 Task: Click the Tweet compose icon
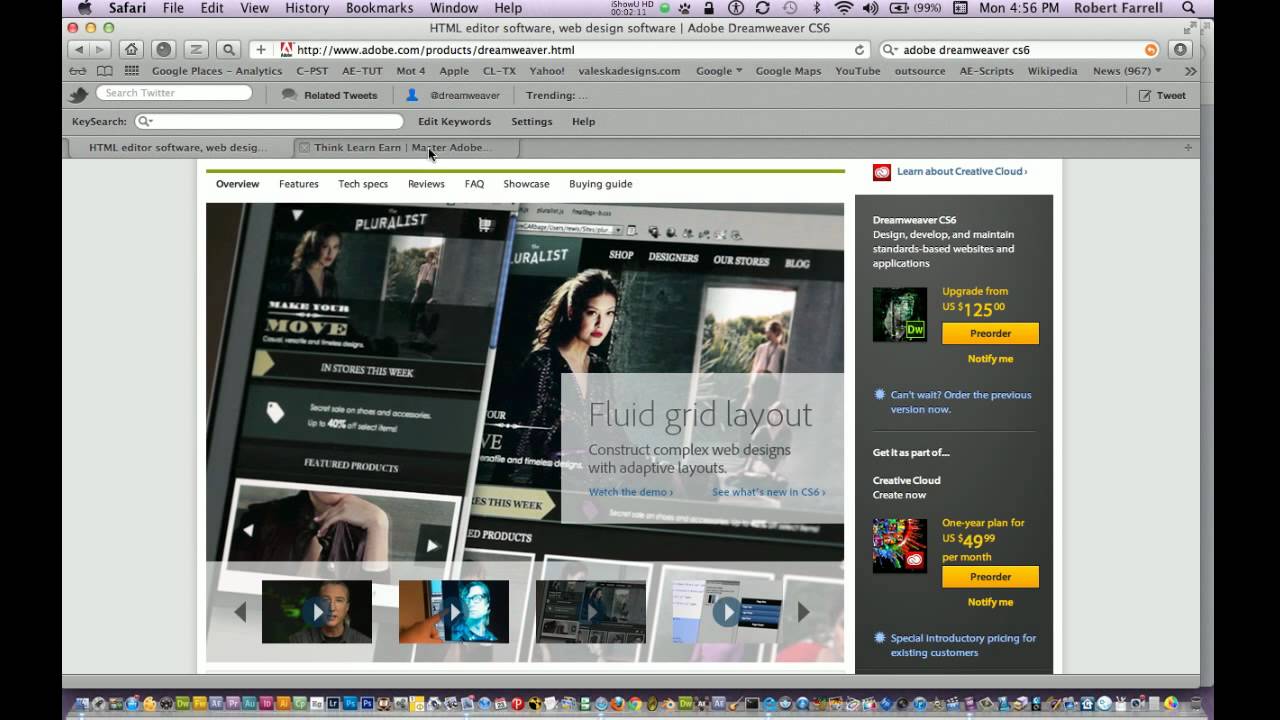pyautogui.click(x=1145, y=95)
